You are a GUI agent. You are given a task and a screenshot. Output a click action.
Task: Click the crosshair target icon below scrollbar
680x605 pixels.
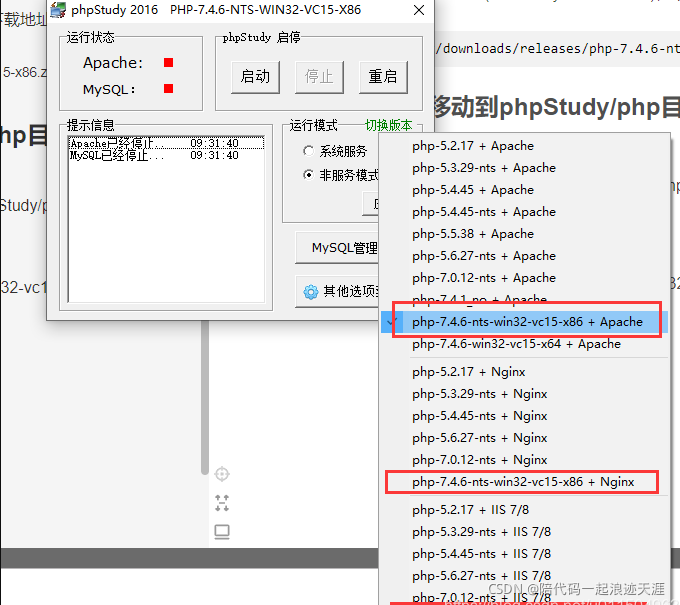(x=222, y=474)
